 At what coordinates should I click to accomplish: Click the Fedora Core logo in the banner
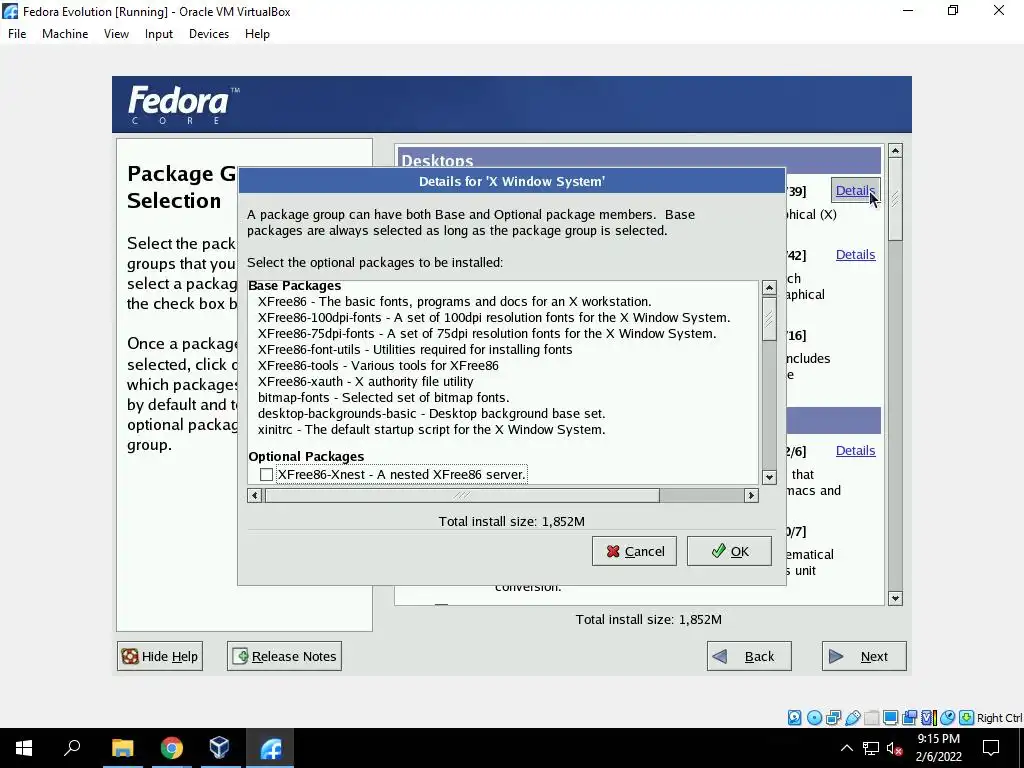(x=184, y=105)
